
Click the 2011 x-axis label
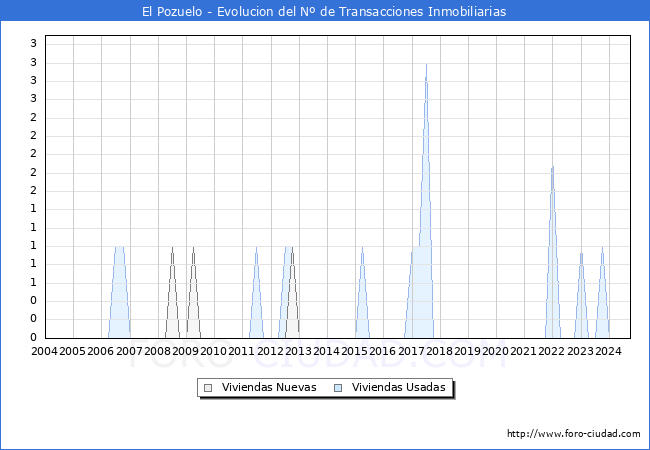(x=242, y=351)
